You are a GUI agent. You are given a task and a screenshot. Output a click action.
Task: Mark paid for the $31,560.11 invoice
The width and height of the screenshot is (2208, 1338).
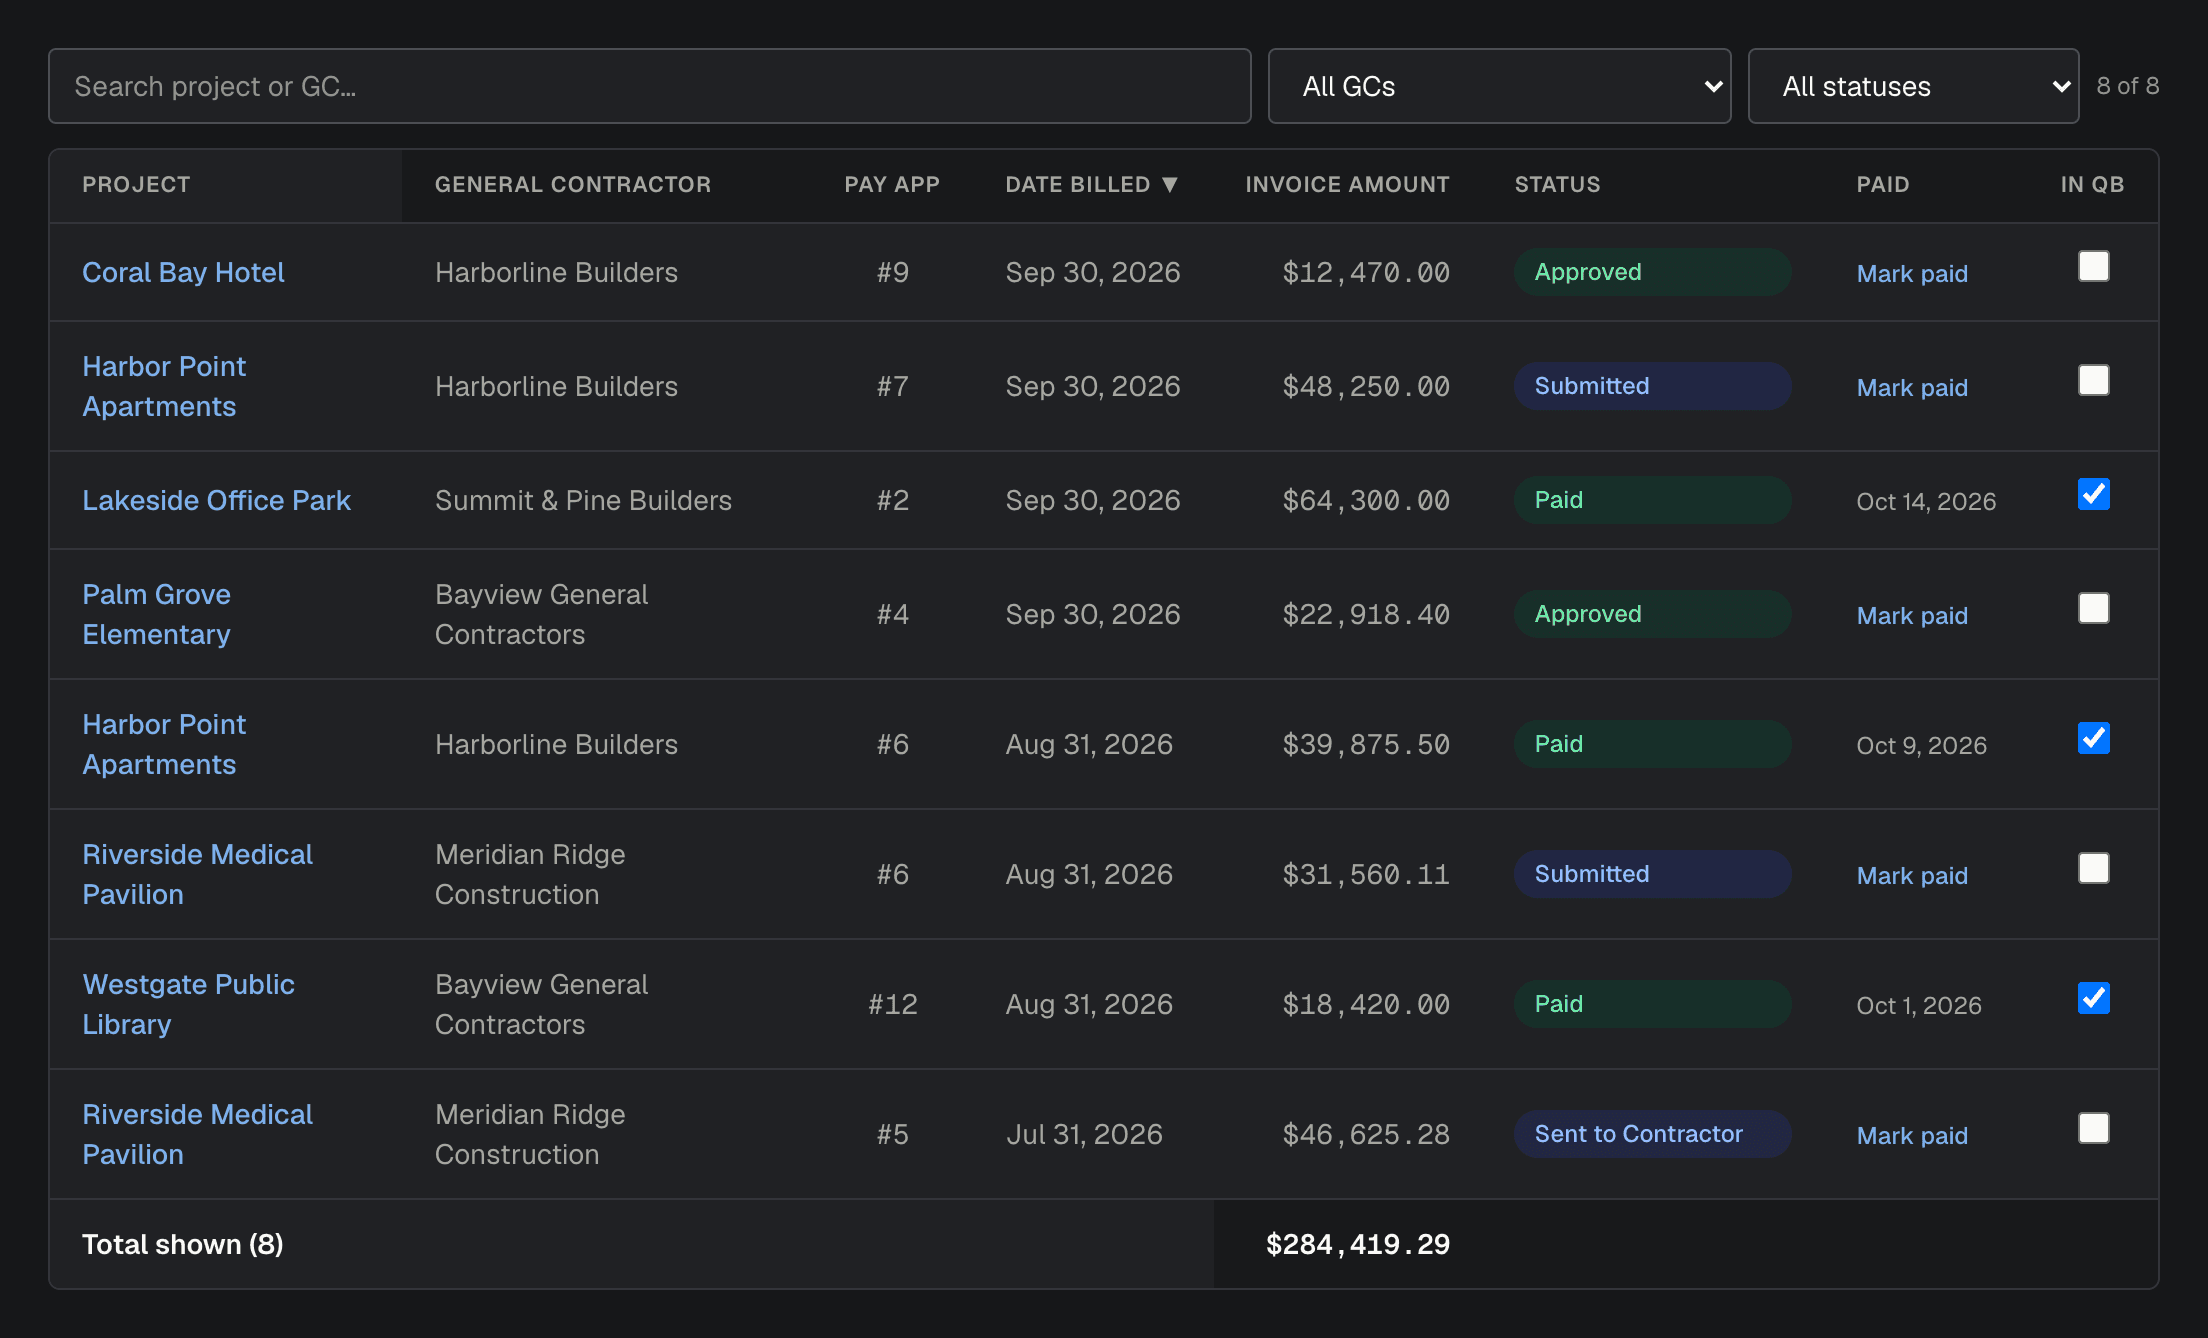point(1912,875)
